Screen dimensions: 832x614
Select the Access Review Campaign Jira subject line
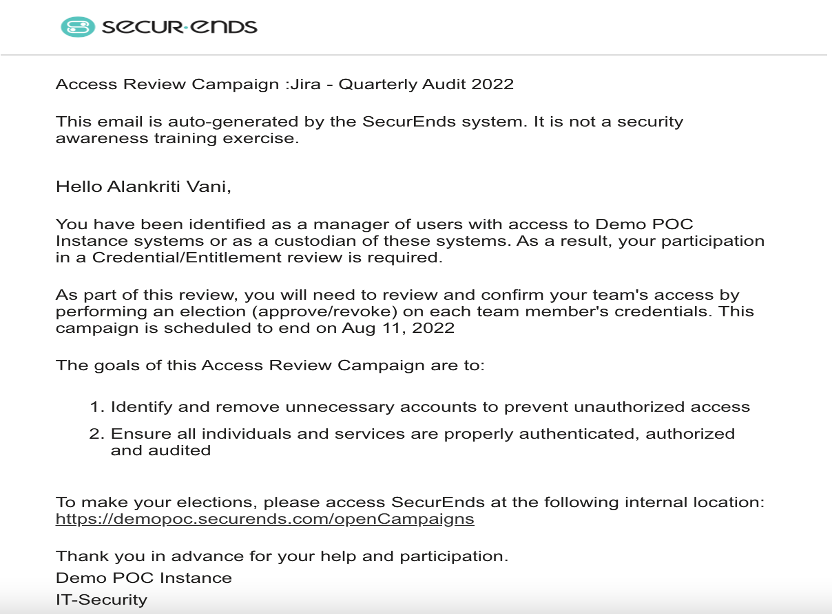coord(284,84)
